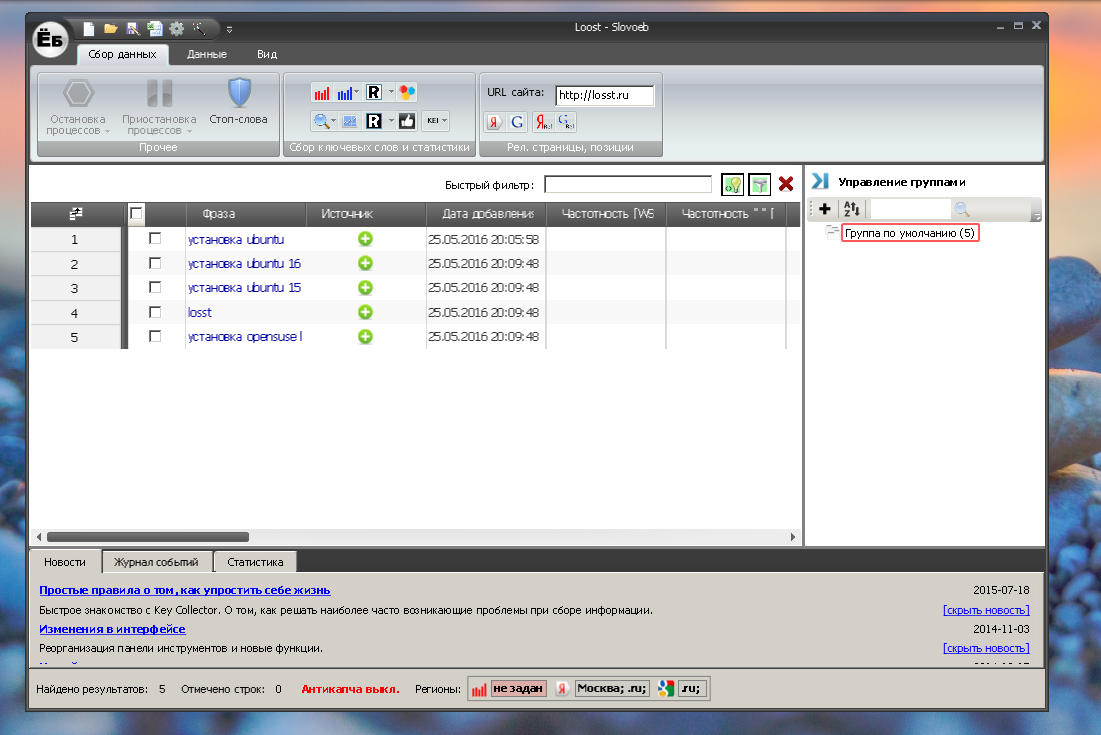Click the horizontal scrollbar thumb under table
This screenshot has height=735, width=1101.
(148, 537)
